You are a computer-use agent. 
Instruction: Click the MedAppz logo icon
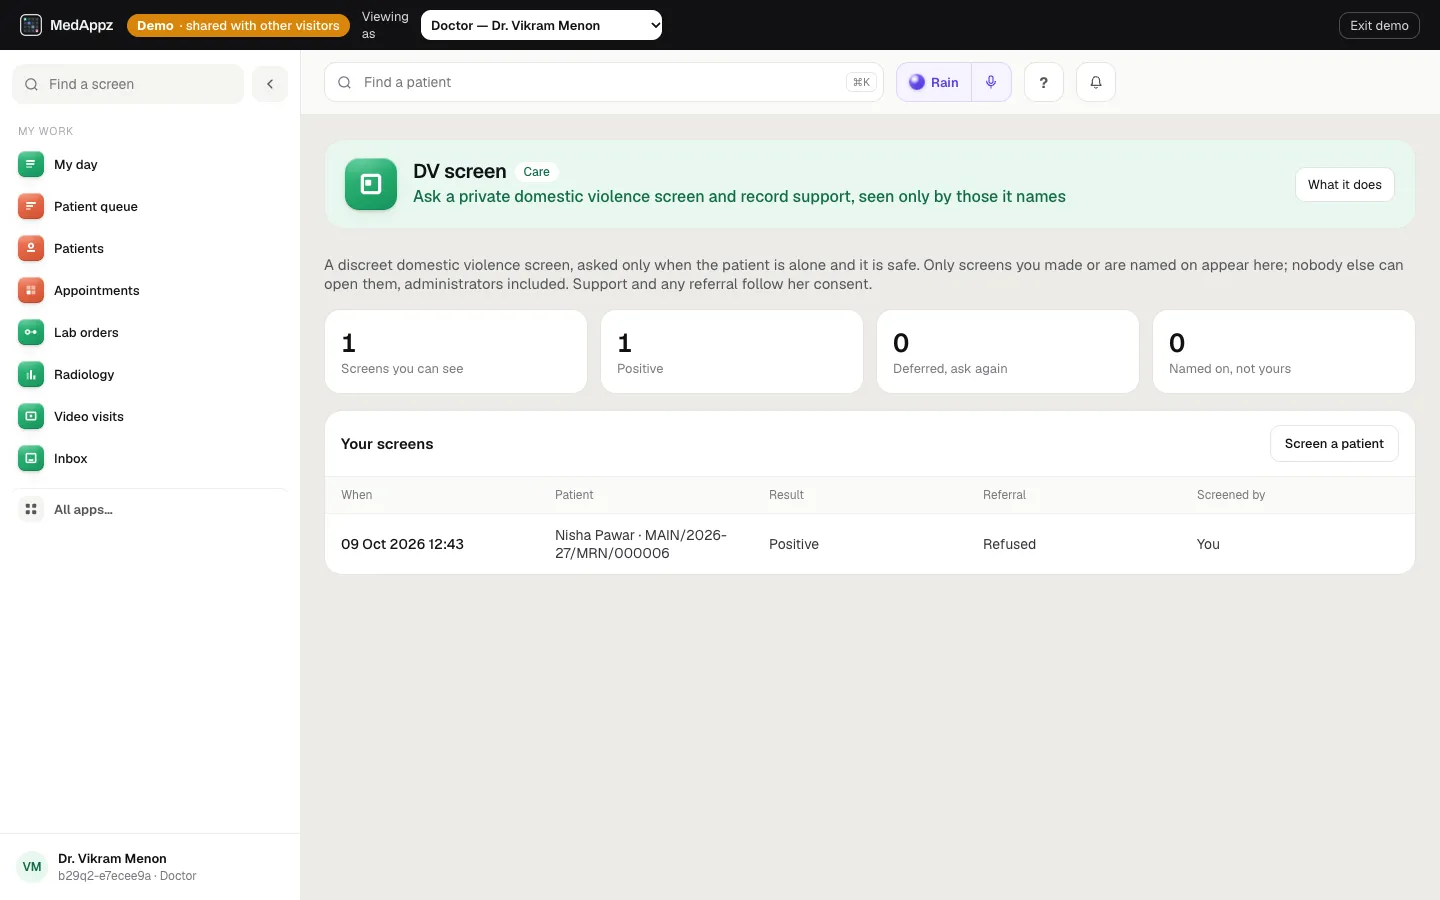[x=31, y=25]
